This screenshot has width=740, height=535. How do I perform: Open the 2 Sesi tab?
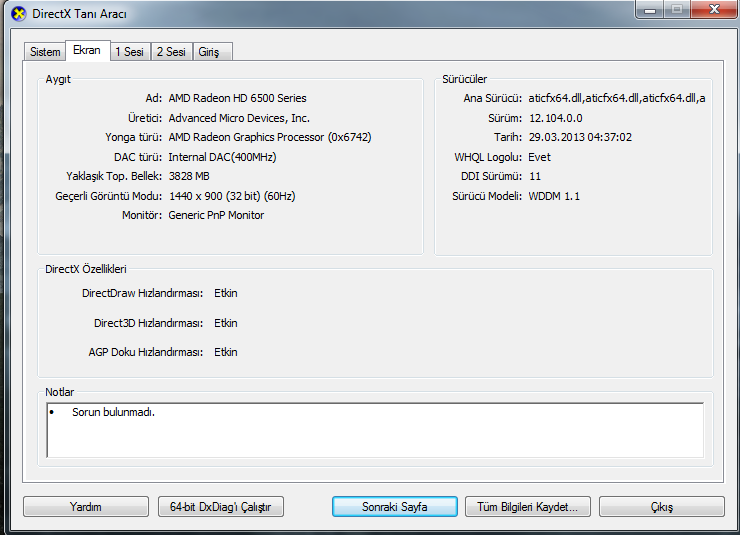pyautogui.click(x=171, y=51)
